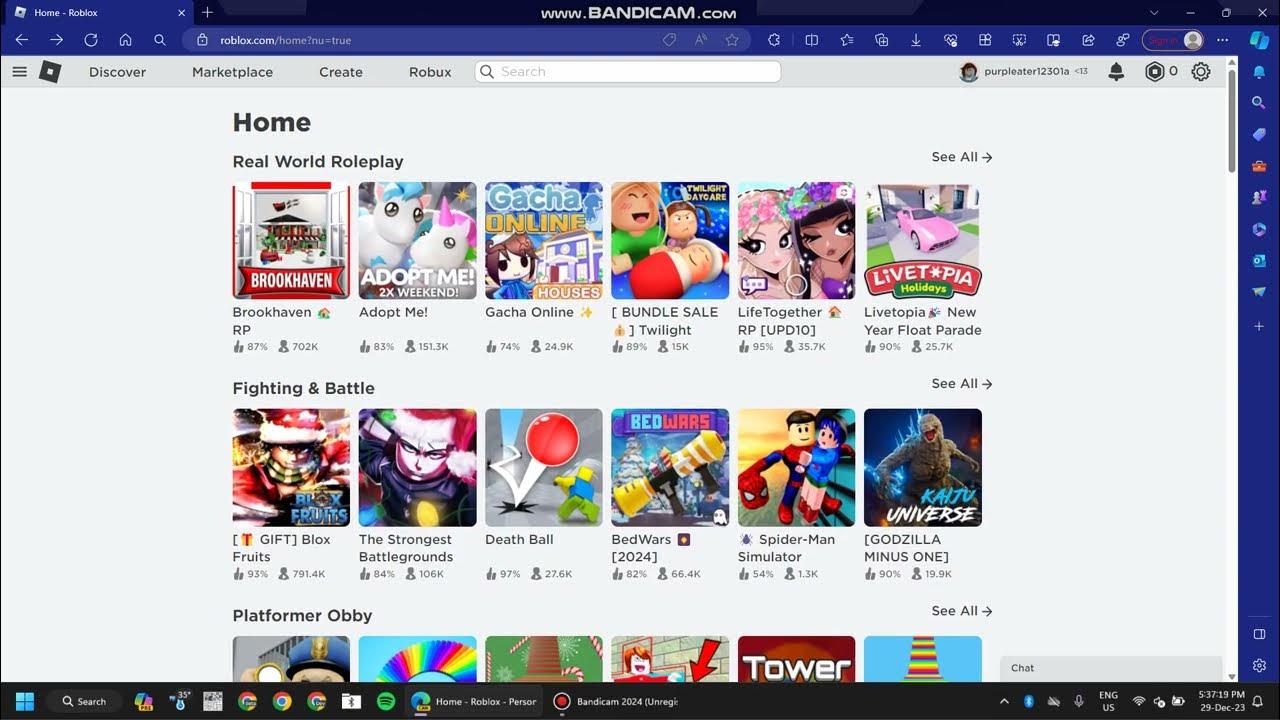This screenshot has width=1280, height=720.
Task: Open the Twilight Daycare game thumbnail
Action: 670,240
